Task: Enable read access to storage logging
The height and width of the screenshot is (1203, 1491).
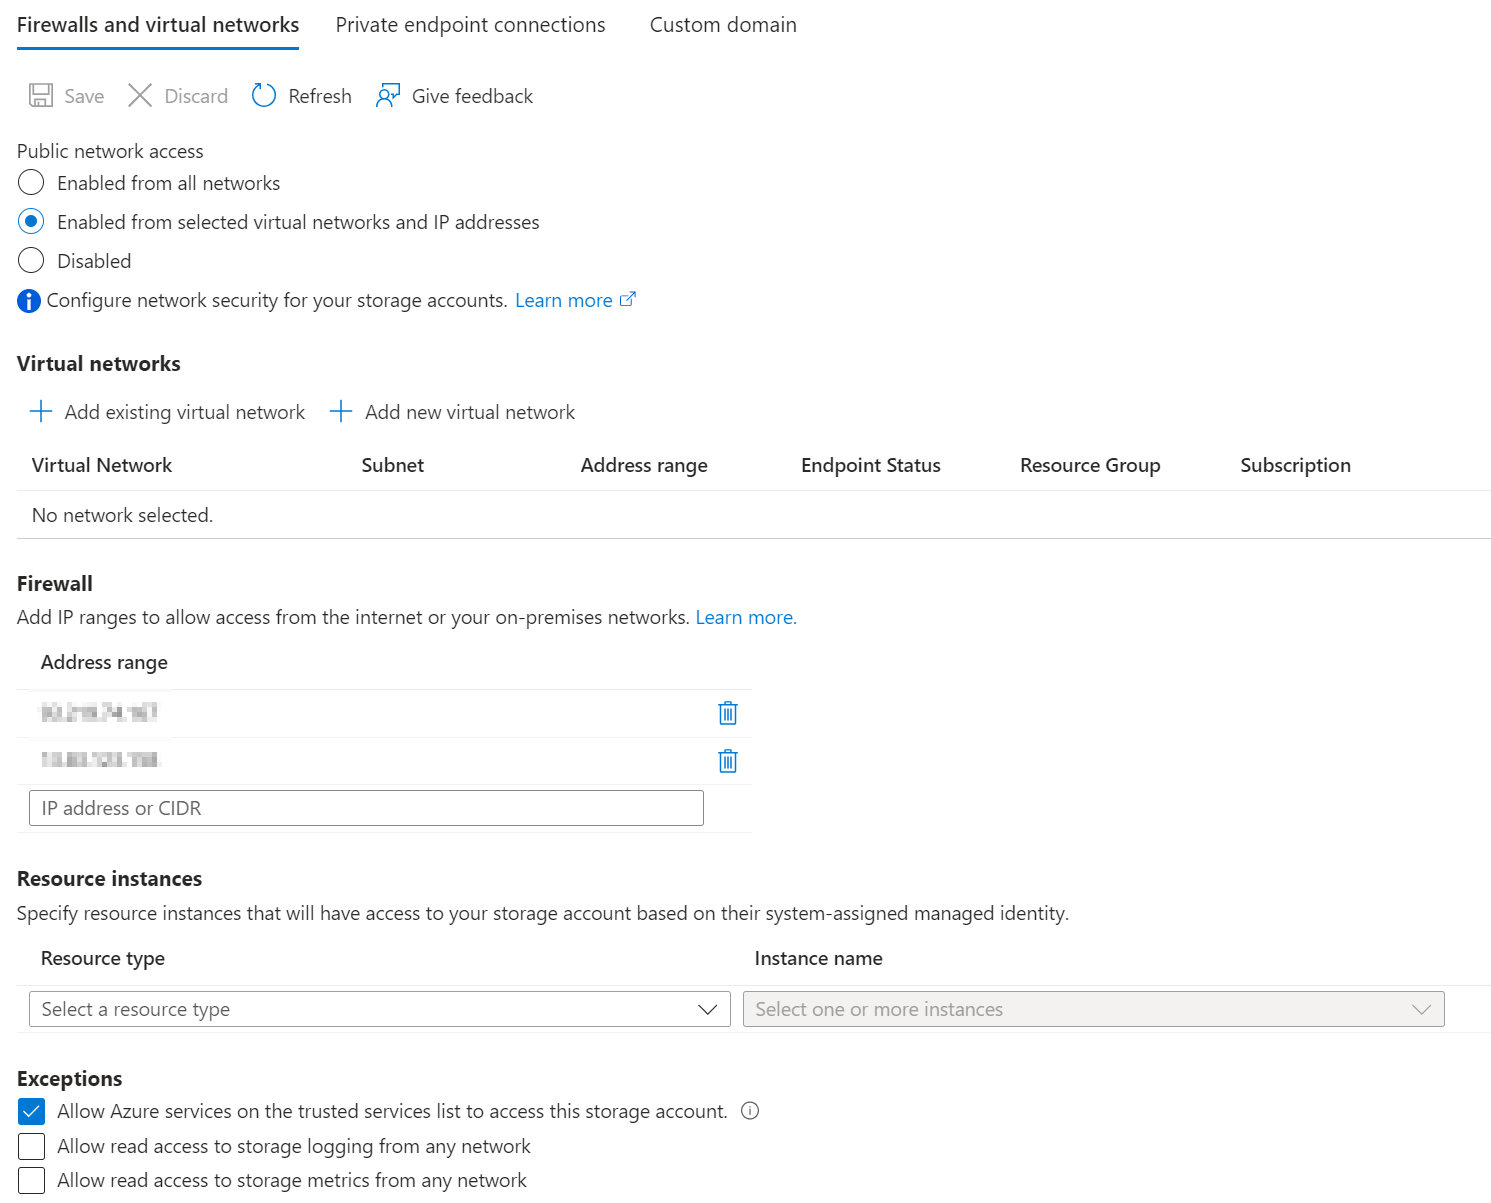Action: pos(31,1146)
